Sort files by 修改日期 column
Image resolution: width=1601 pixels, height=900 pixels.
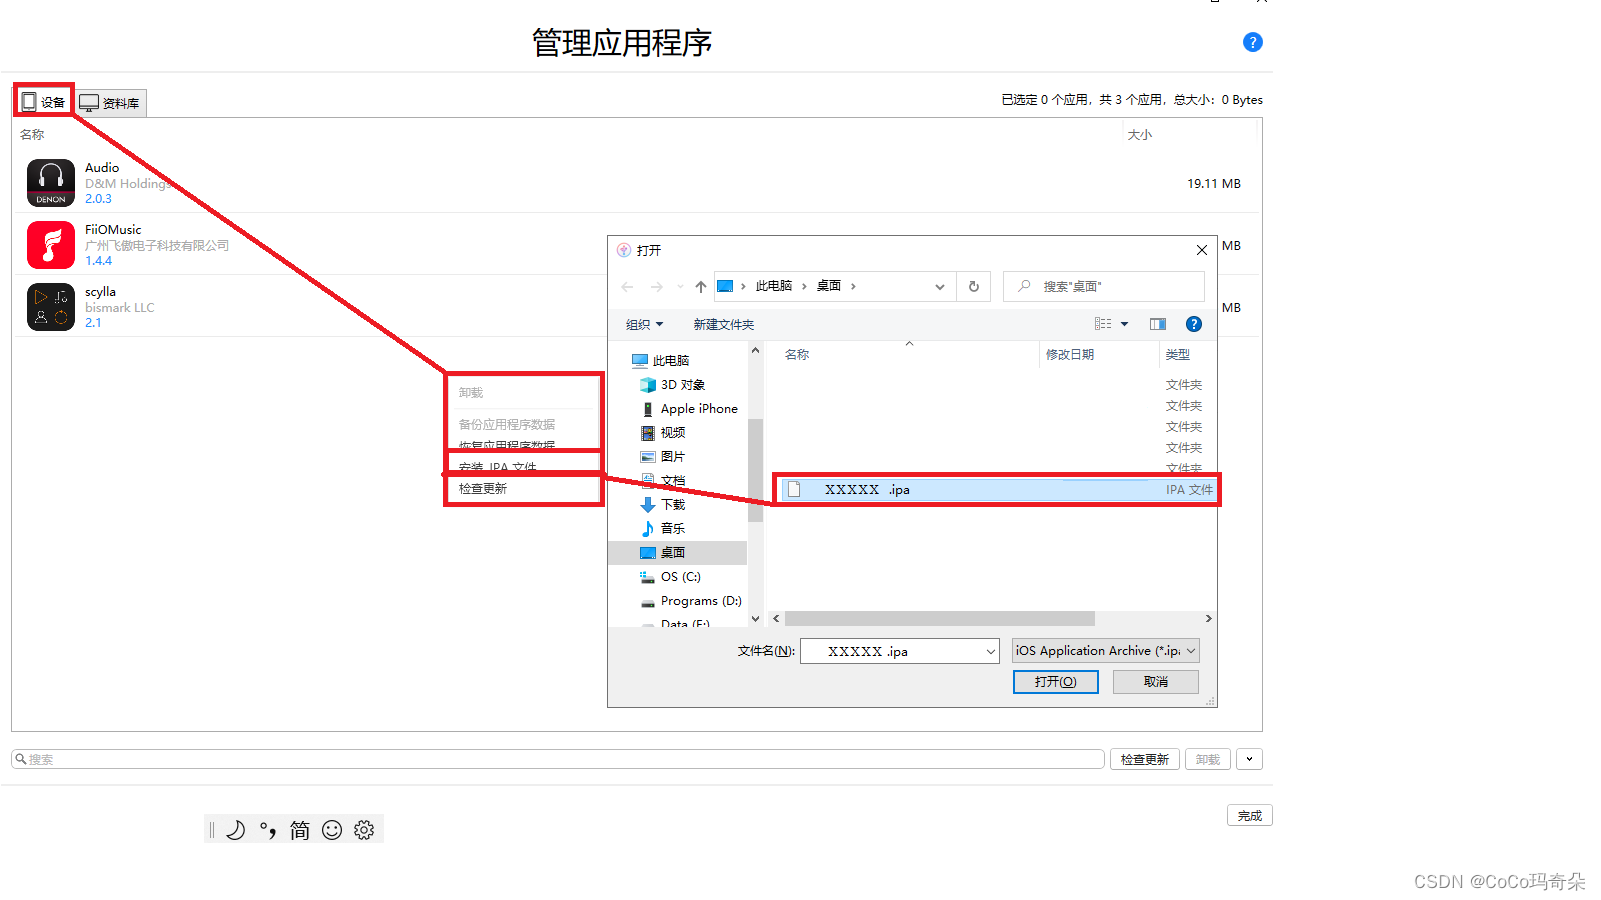[1070, 355]
